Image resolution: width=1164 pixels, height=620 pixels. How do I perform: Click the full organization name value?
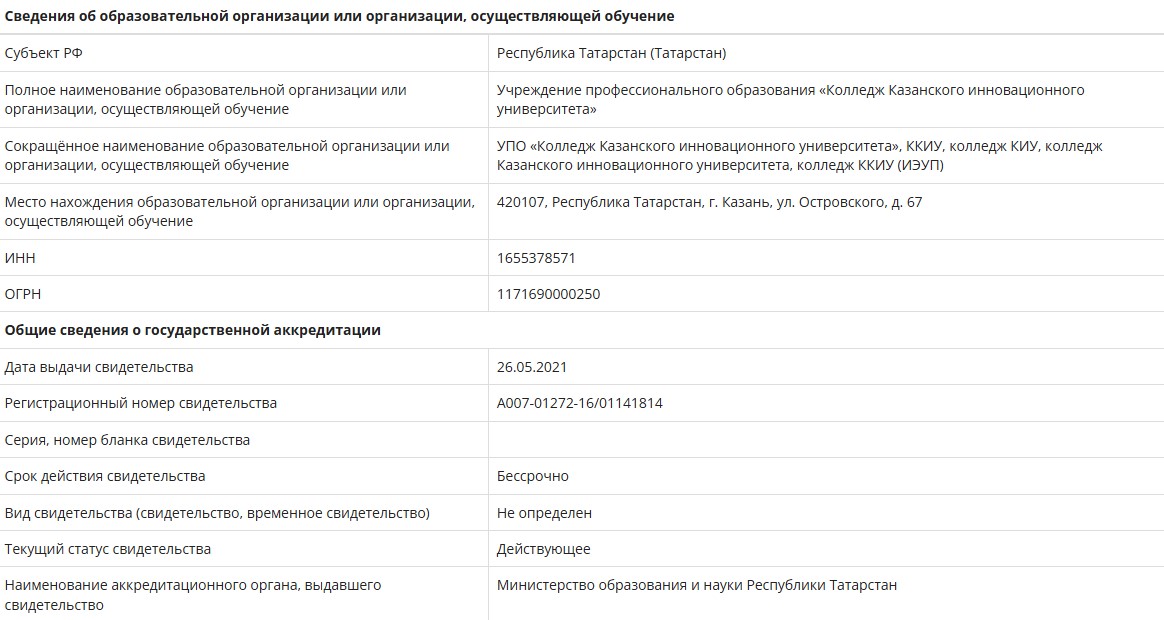[790, 99]
